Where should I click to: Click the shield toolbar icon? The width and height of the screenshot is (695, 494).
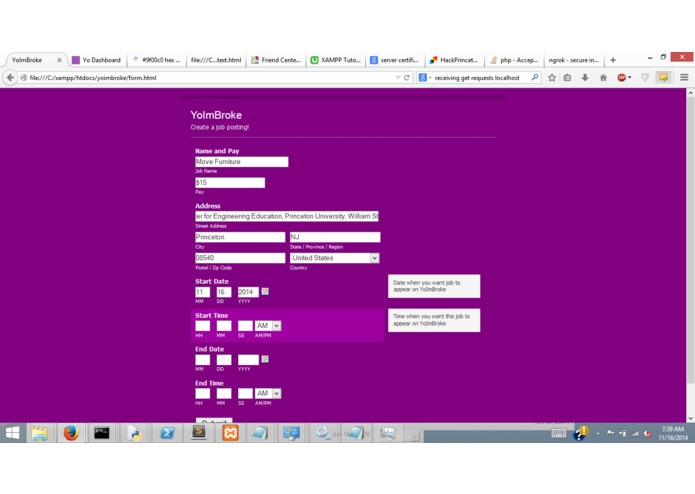[645, 78]
